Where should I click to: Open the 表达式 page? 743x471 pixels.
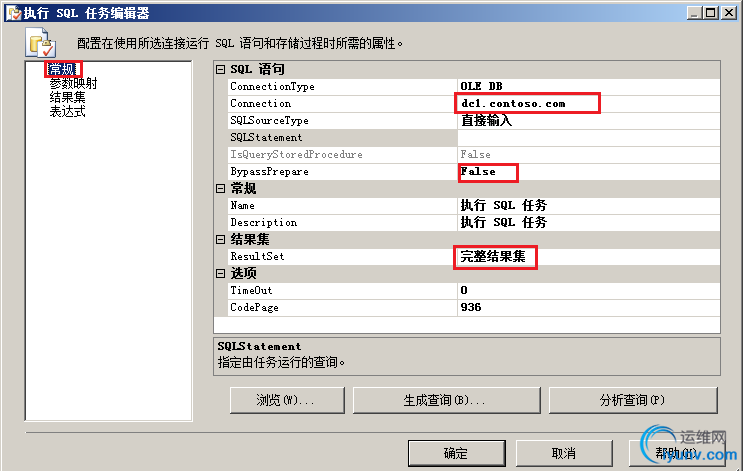click(x=67, y=112)
